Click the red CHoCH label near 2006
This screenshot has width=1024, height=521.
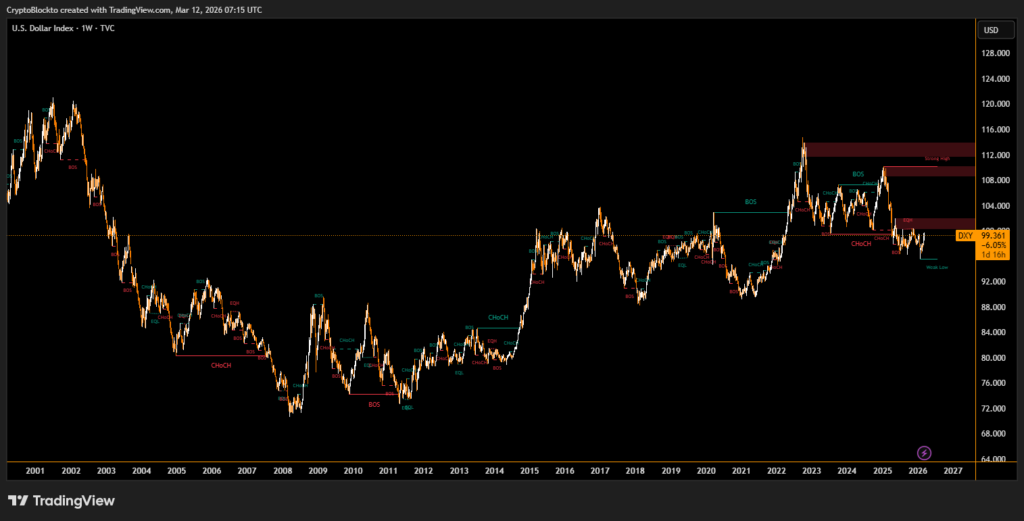(x=221, y=365)
